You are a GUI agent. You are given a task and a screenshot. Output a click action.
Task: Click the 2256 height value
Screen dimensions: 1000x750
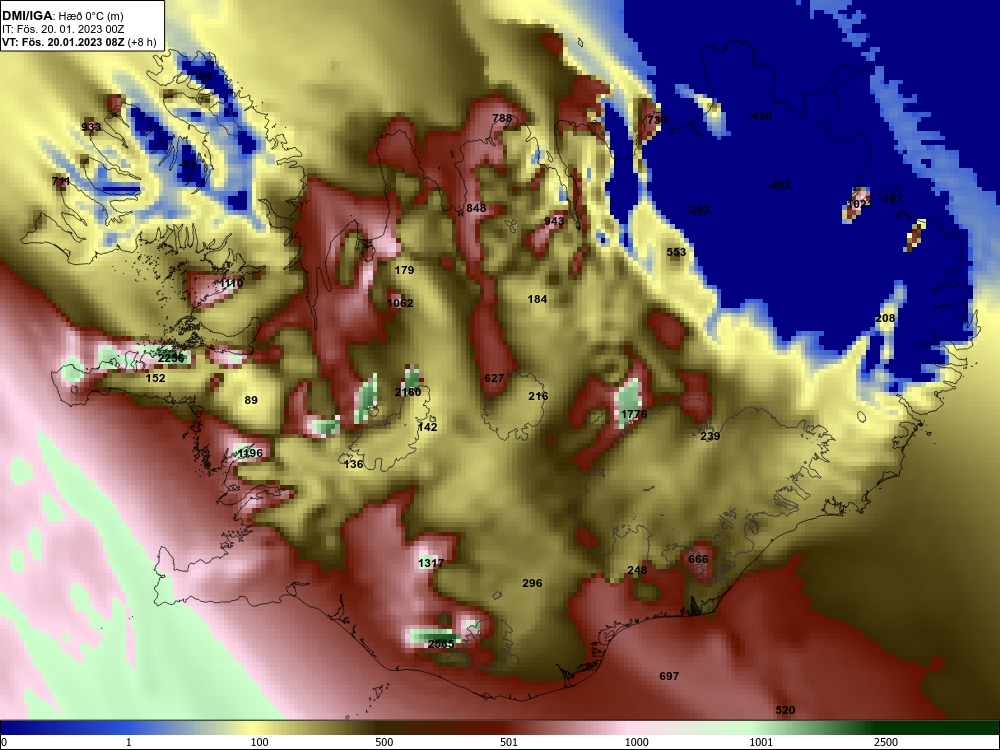[171, 358]
